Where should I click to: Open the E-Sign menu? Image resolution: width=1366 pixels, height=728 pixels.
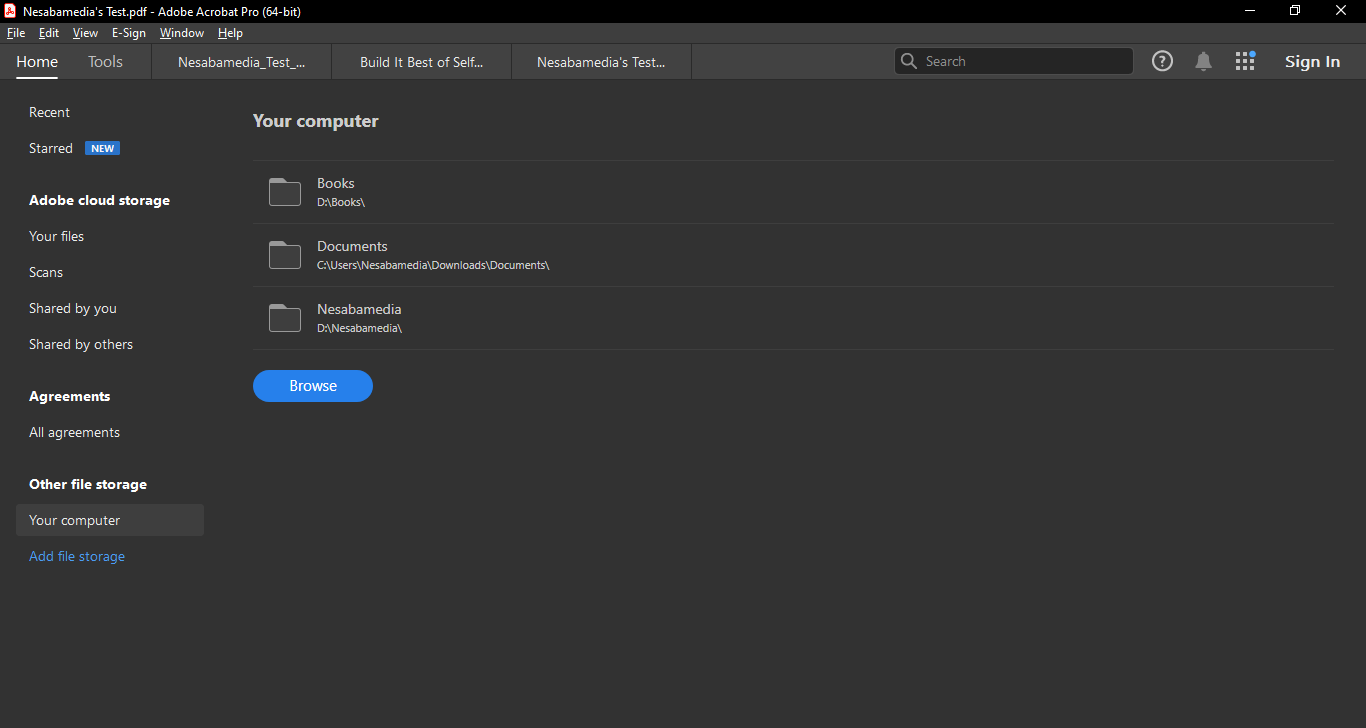[128, 33]
